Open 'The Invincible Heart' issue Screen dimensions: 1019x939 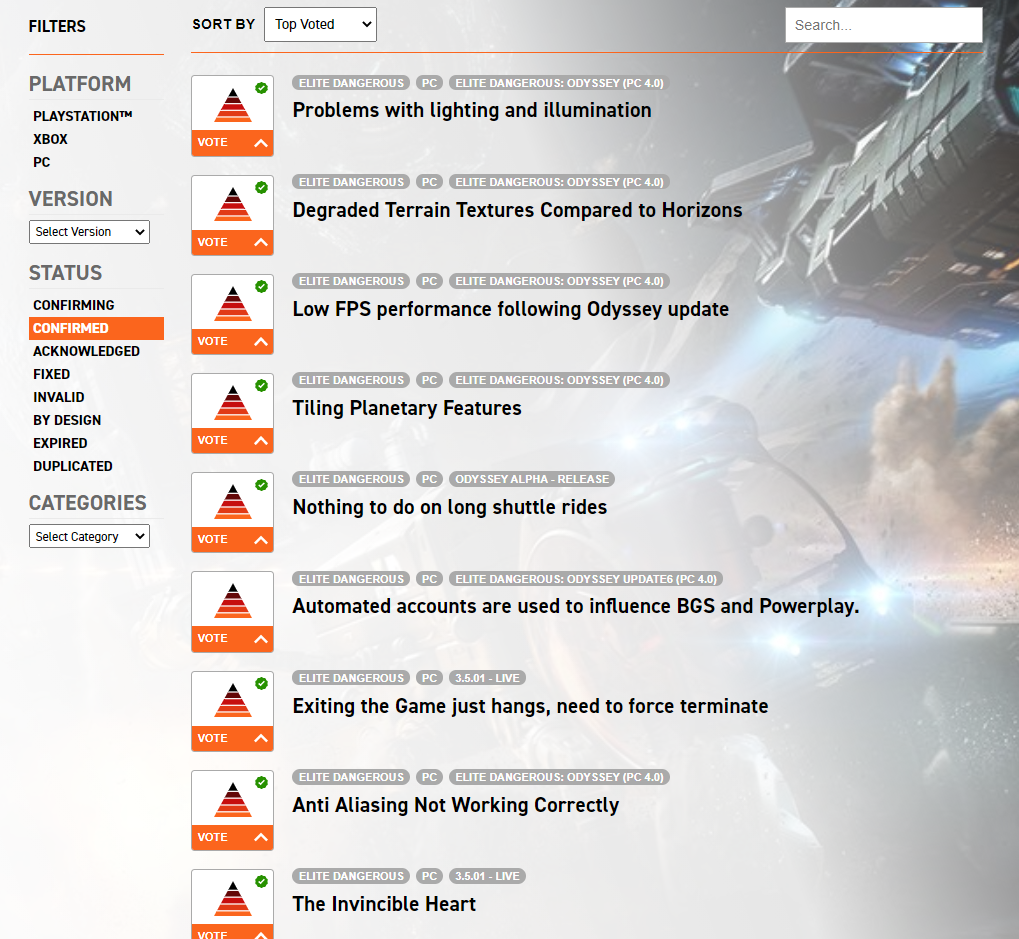pos(384,904)
